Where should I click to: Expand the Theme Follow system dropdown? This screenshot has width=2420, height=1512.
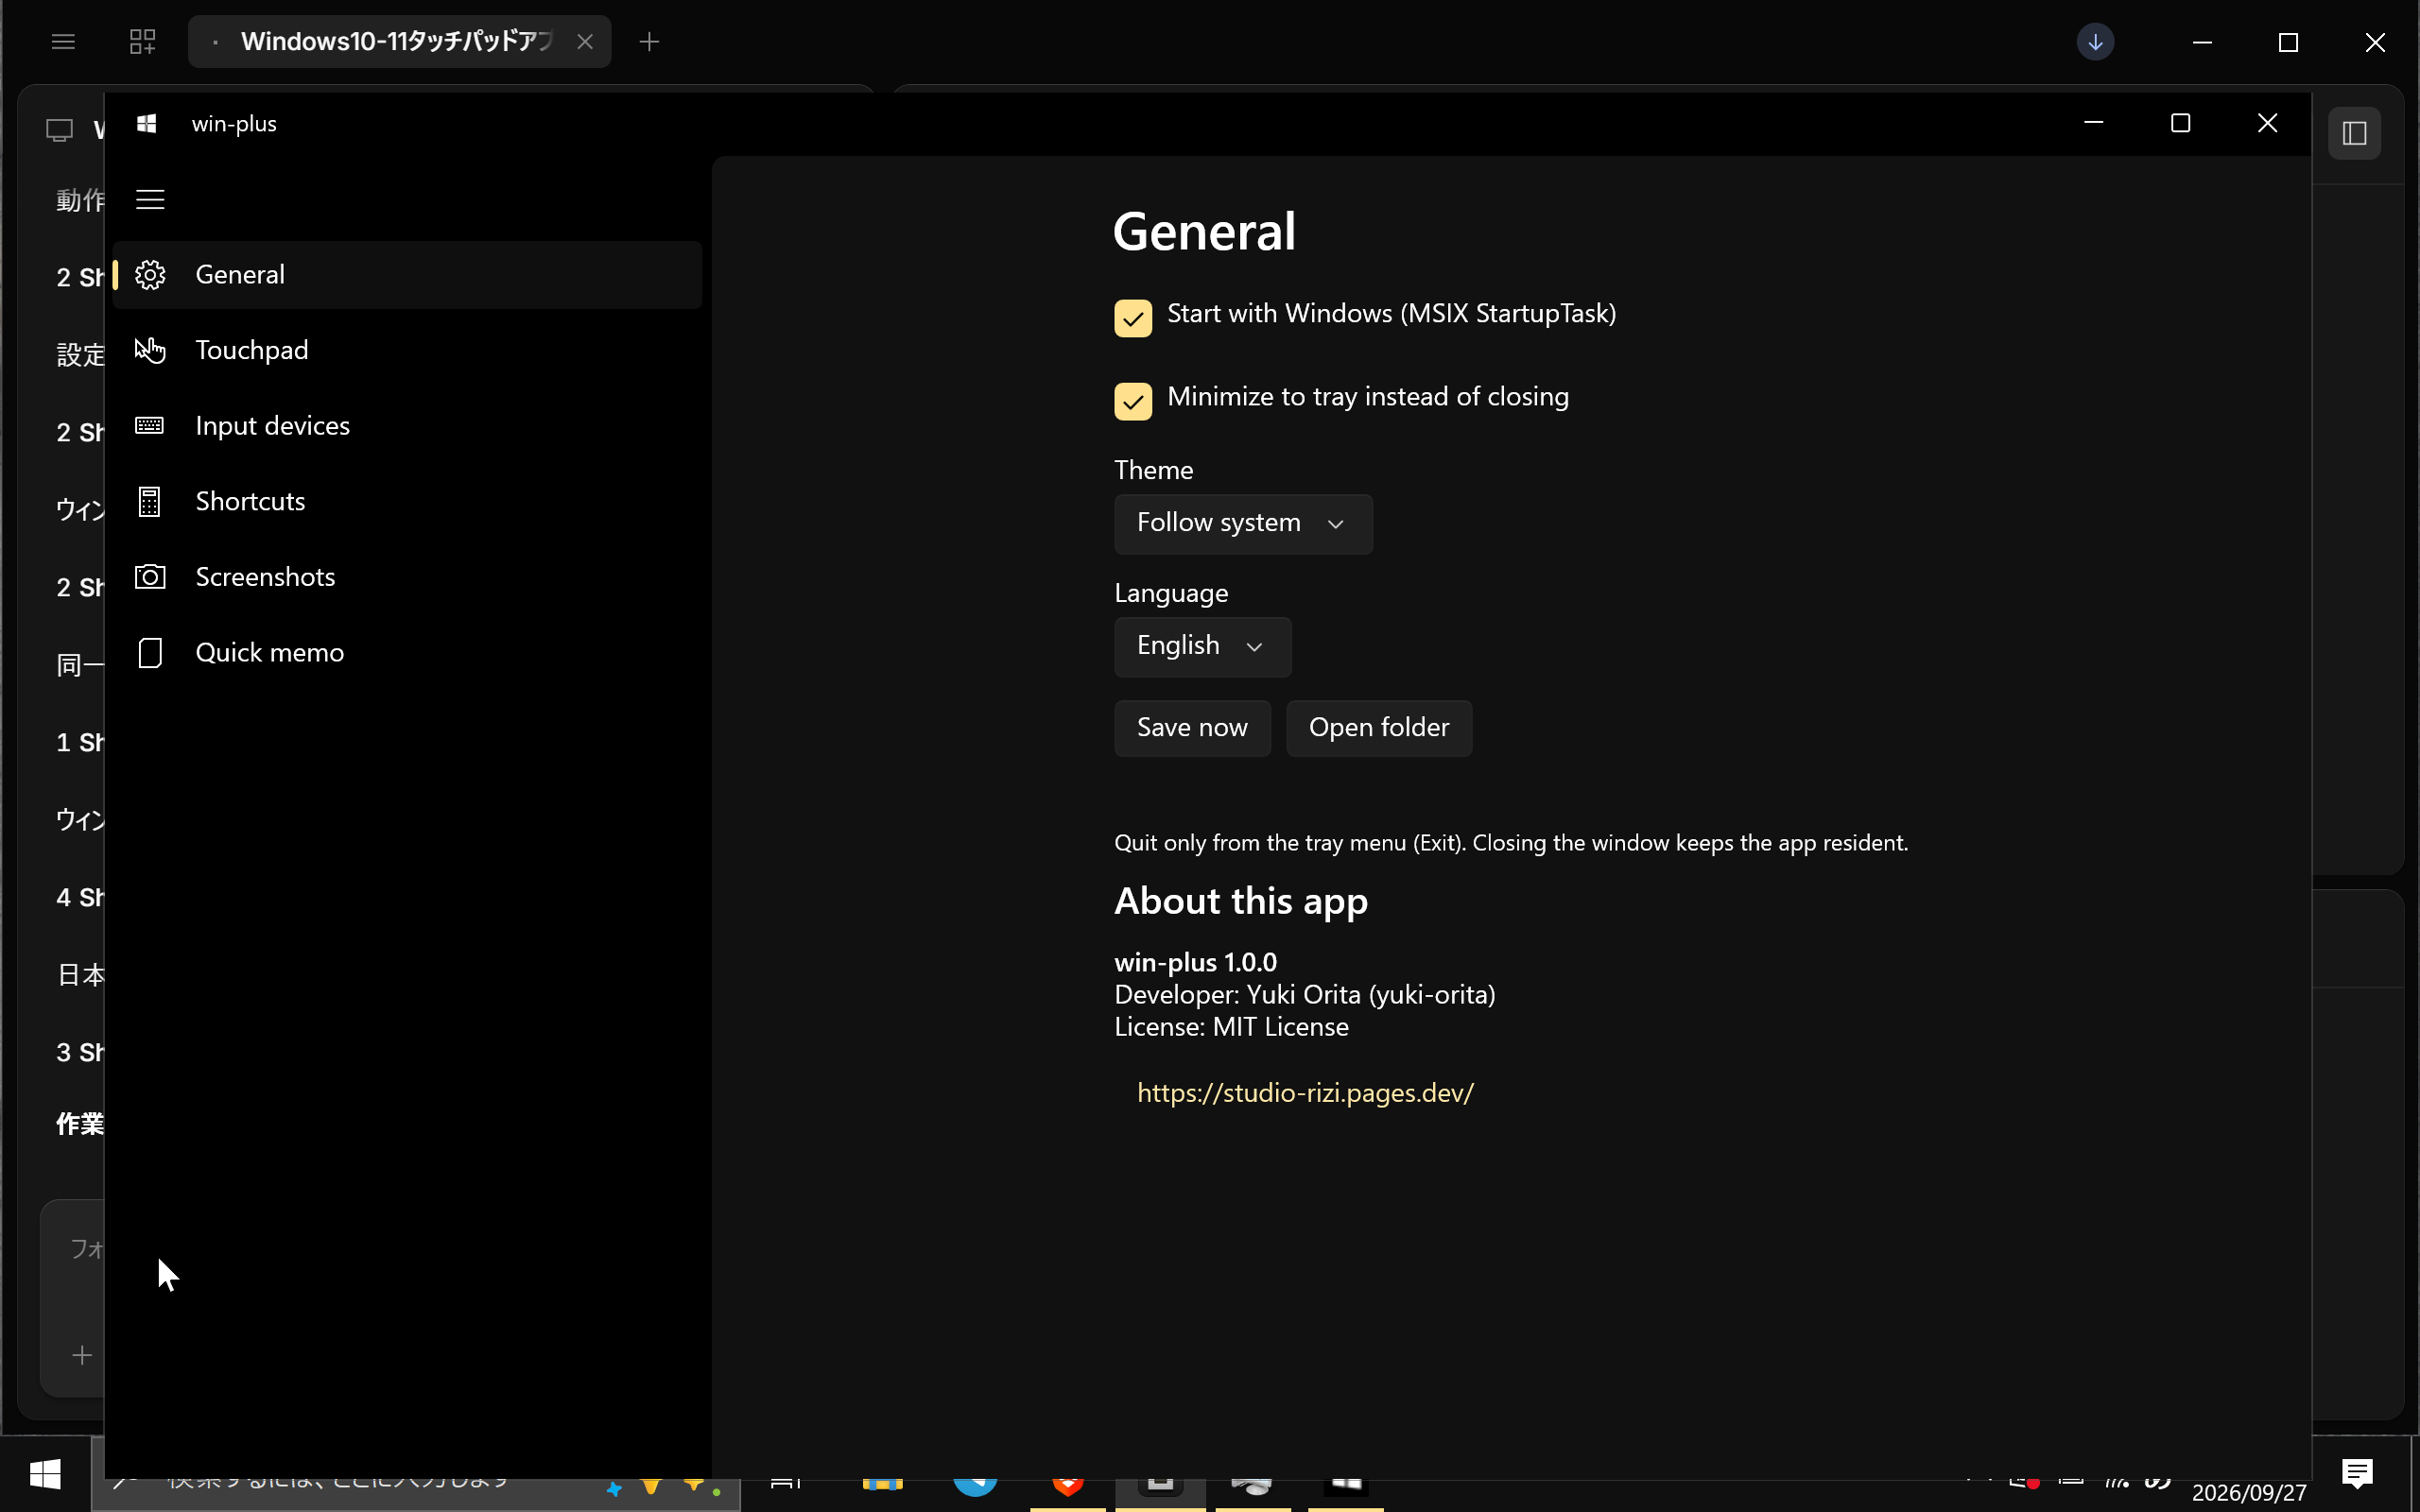[1243, 523]
